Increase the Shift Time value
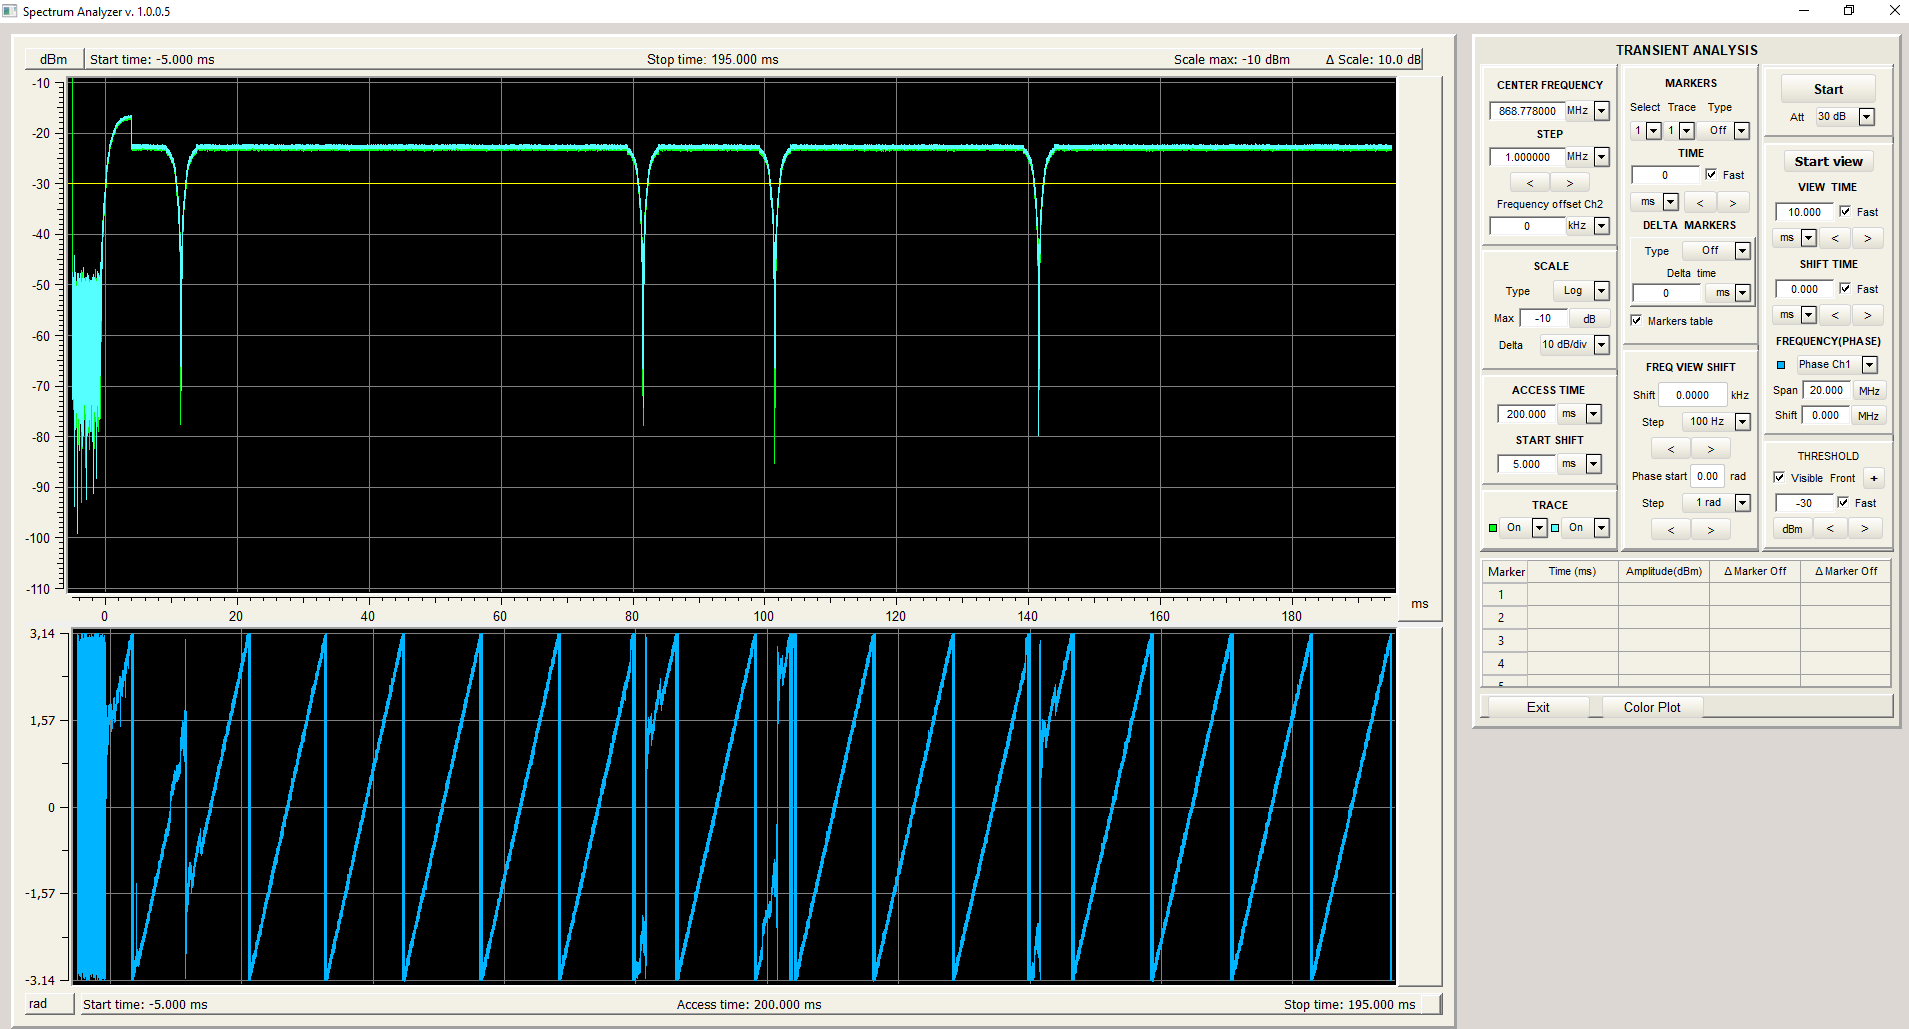Screen dimensions: 1909x1029 point(1867,315)
